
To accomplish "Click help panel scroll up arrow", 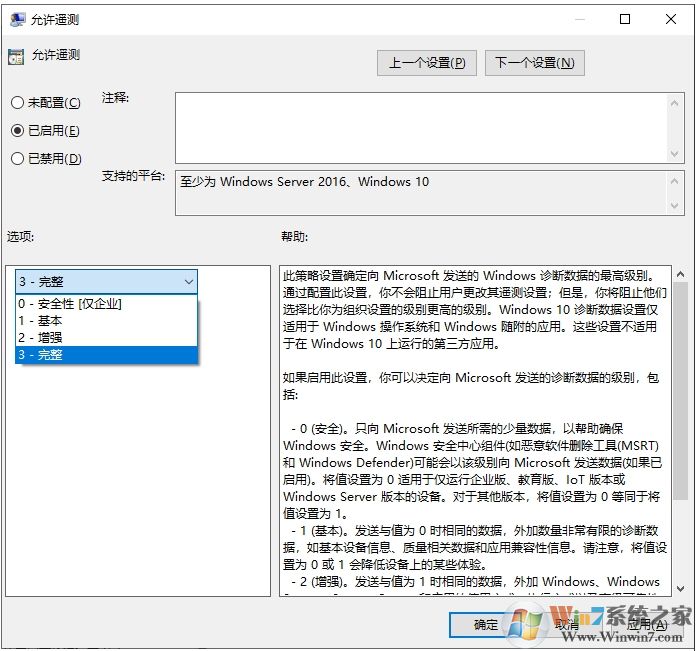I will click(680, 275).
